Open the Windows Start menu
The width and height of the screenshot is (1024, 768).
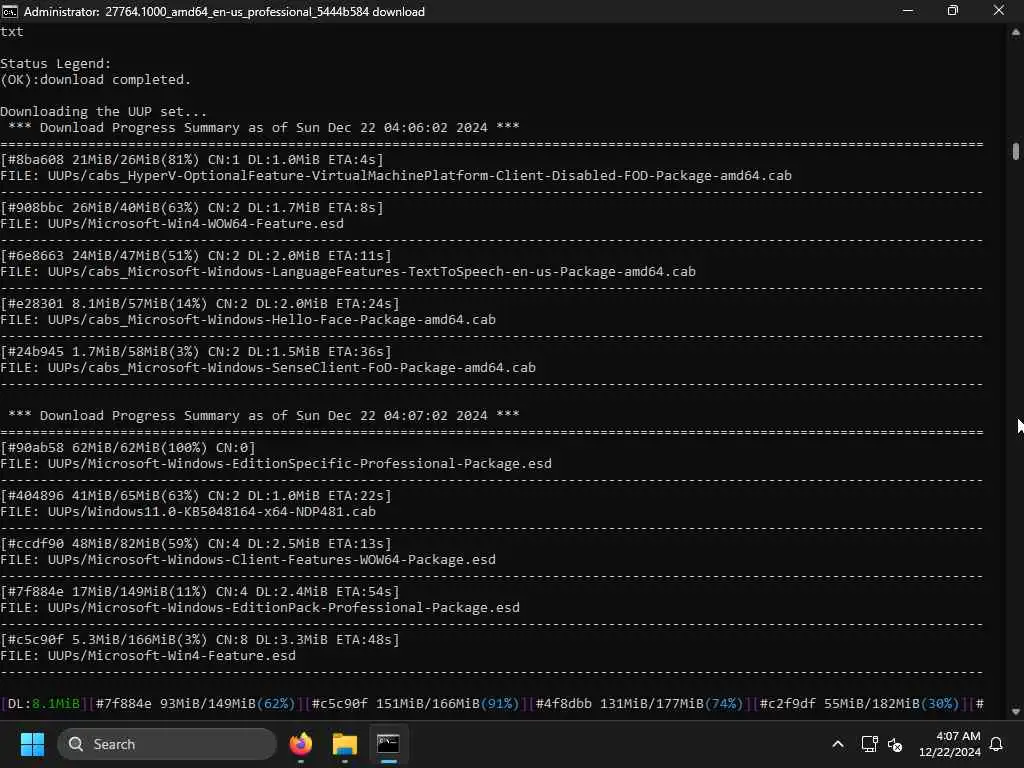(x=32, y=744)
